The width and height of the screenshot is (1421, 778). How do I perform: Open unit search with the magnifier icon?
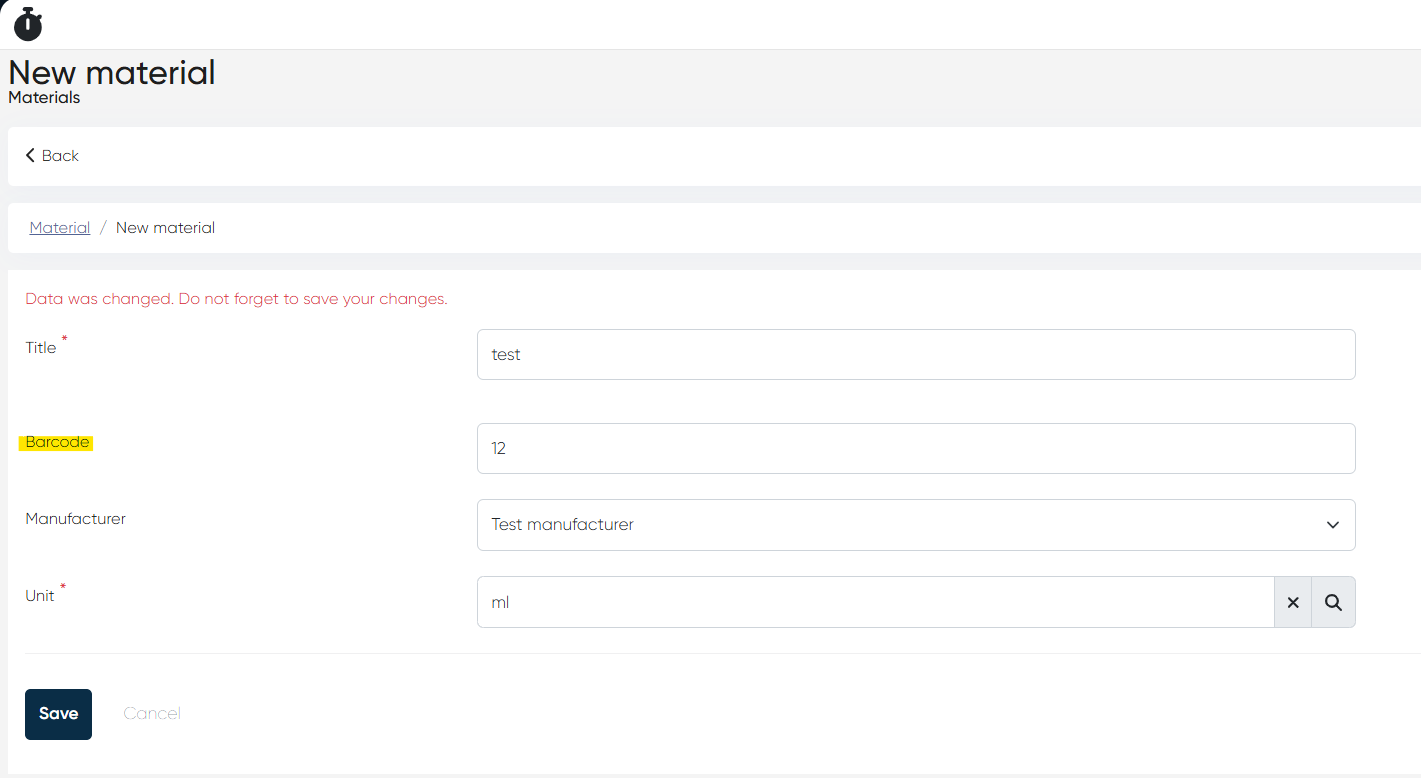pos(1333,602)
